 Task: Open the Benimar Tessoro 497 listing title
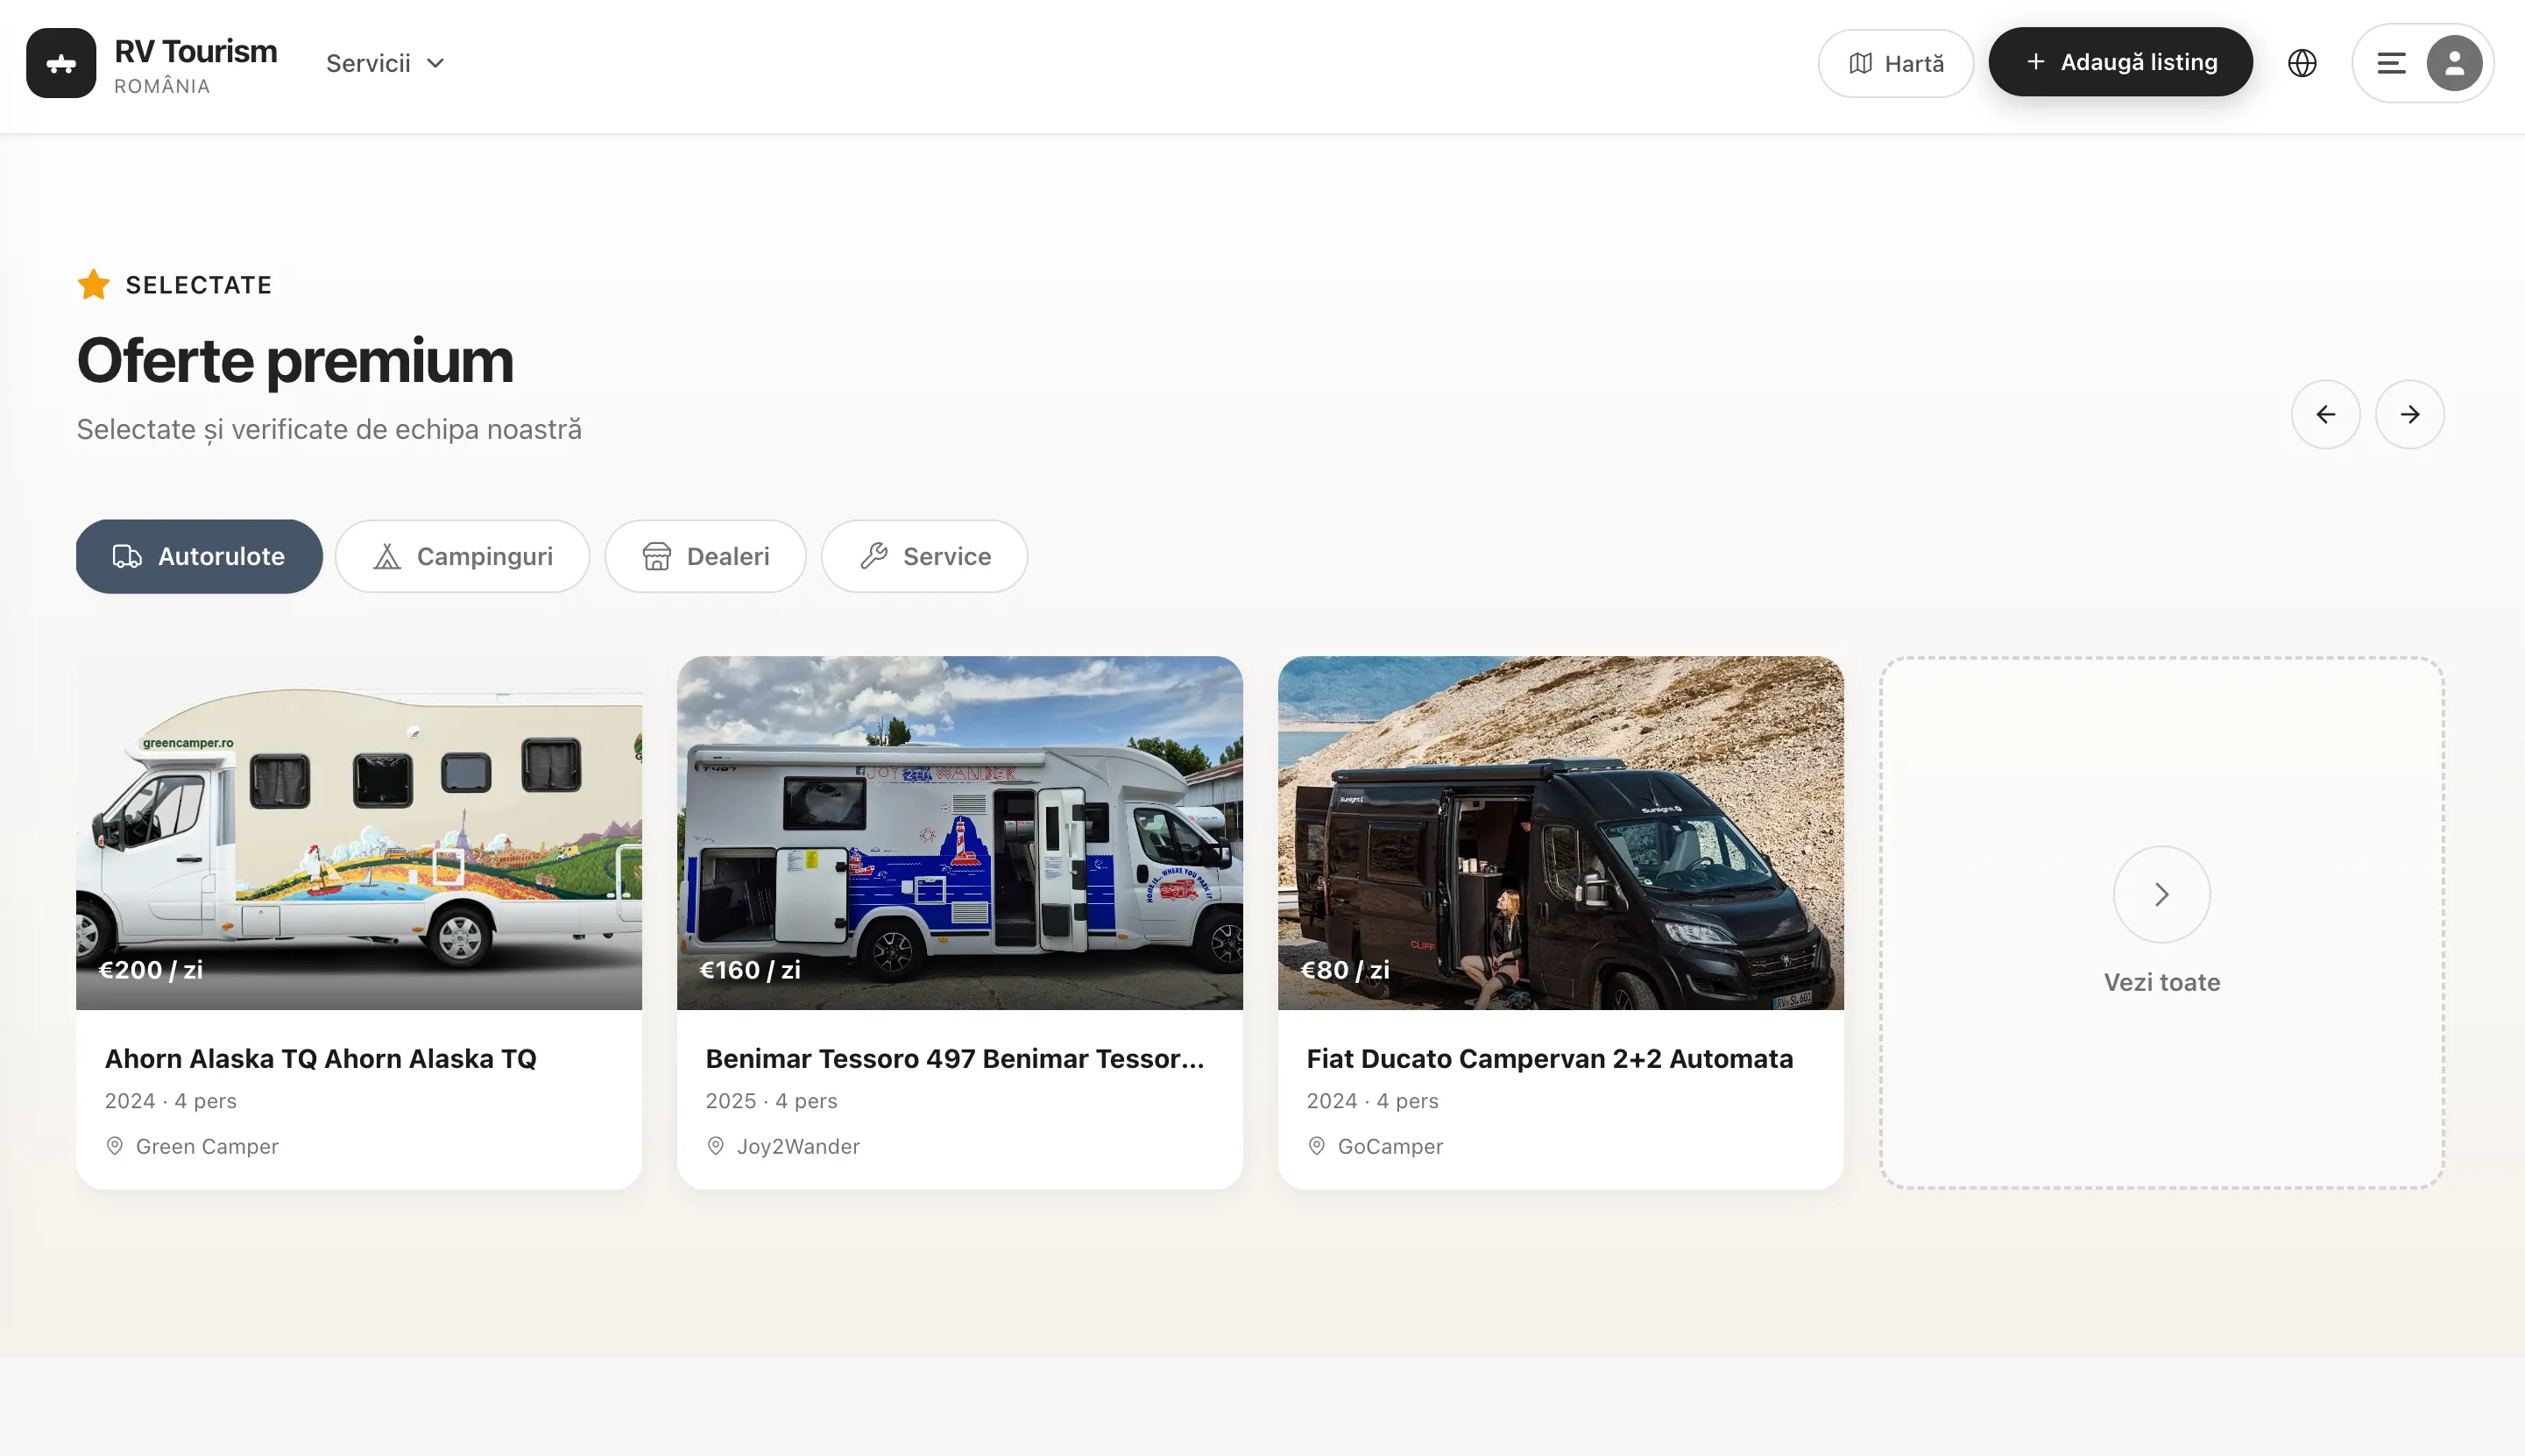coord(954,1058)
